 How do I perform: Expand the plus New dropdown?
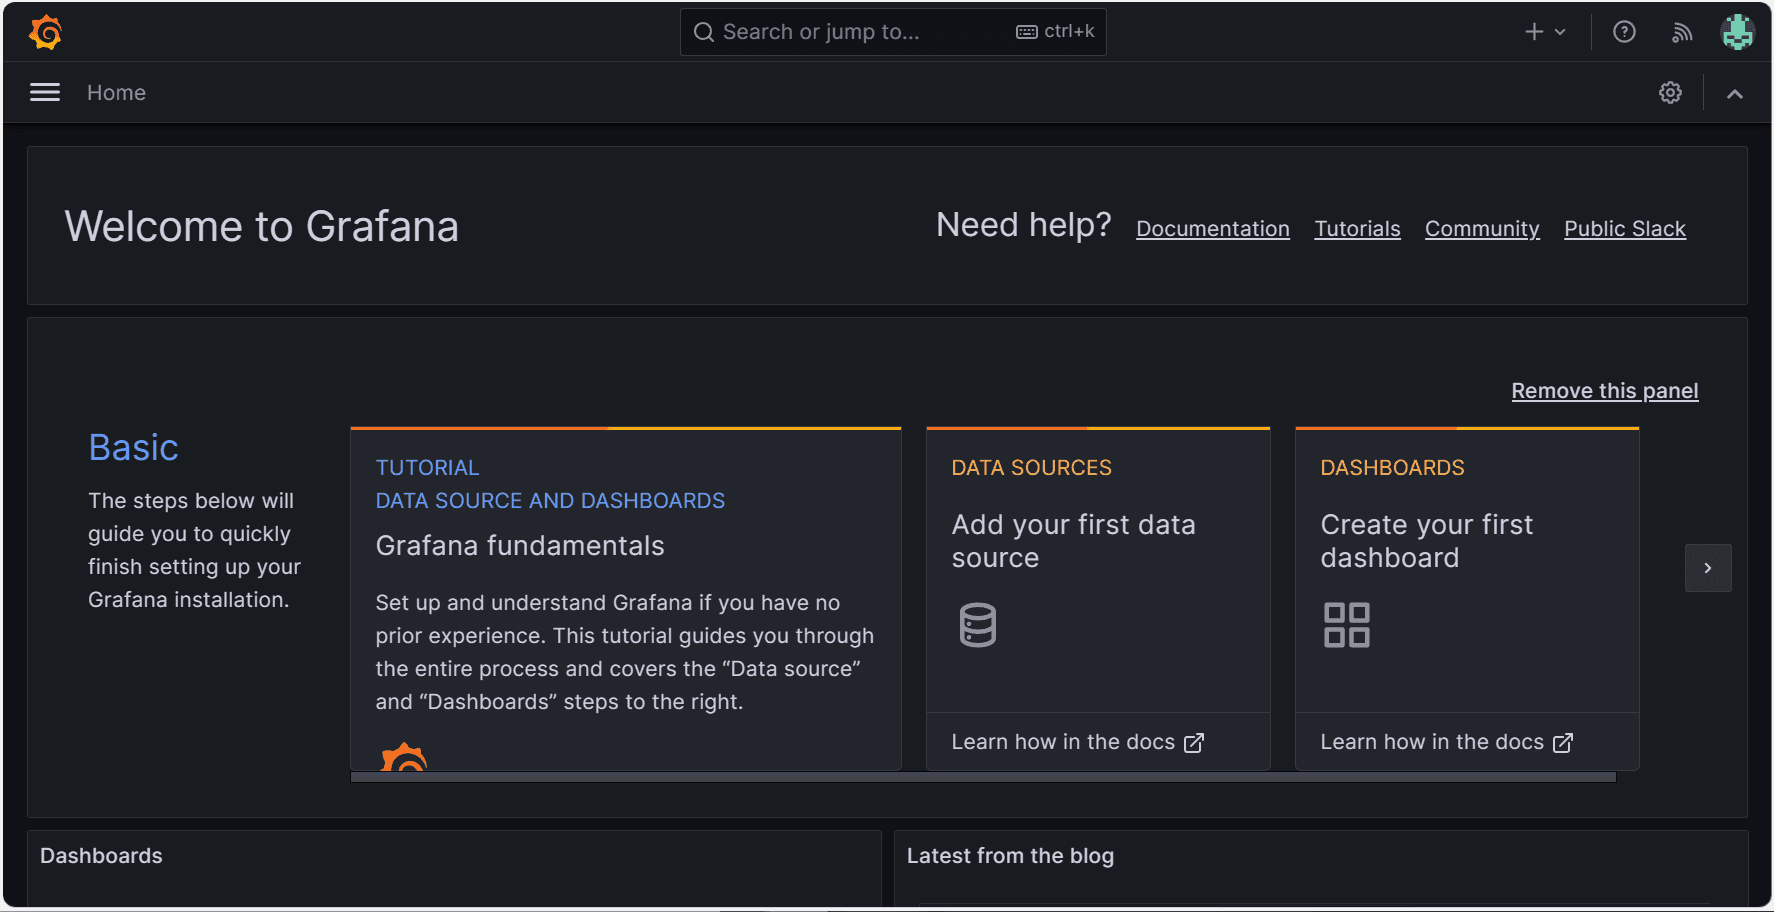[x=1545, y=32]
